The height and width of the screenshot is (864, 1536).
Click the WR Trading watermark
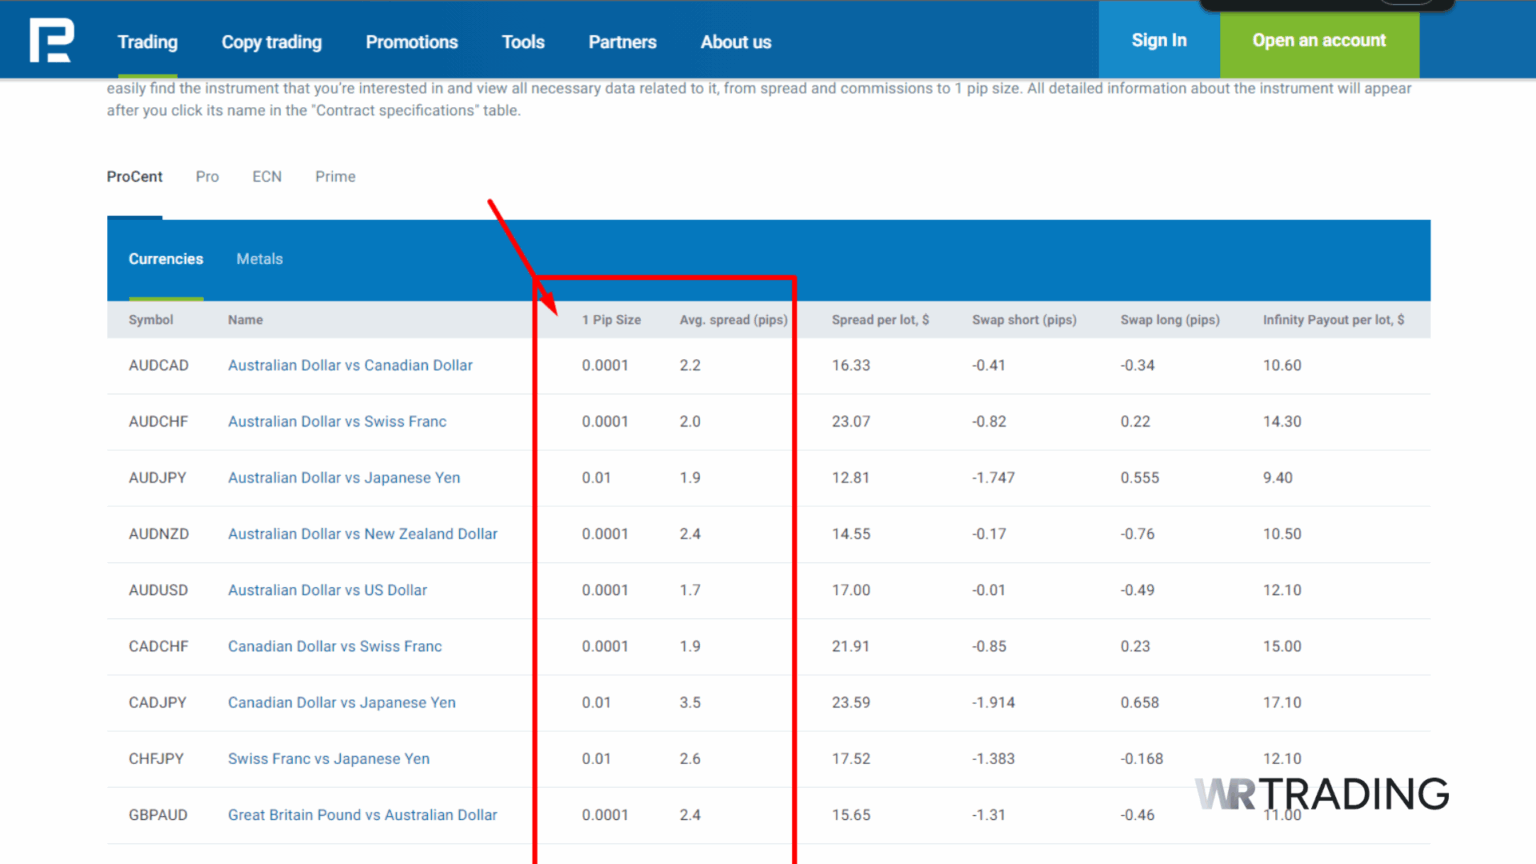click(1320, 793)
